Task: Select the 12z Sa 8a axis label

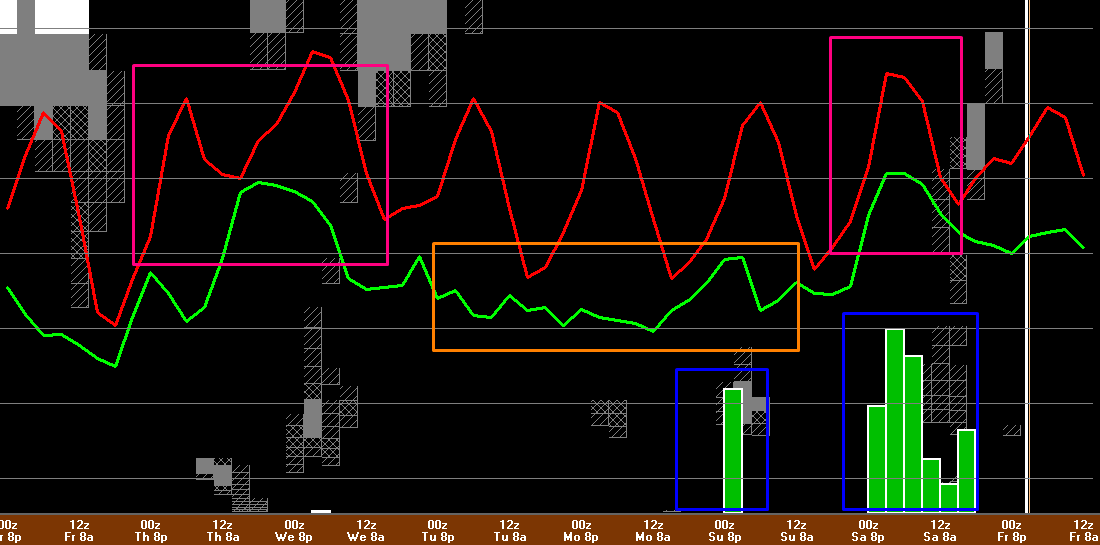Action: tap(940, 530)
